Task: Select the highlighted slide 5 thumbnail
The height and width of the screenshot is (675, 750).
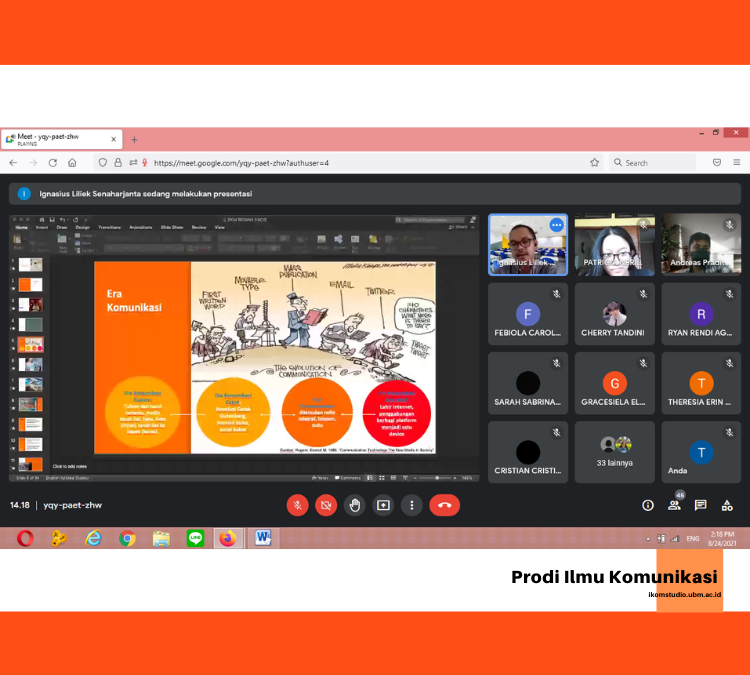Action: (x=30, y=344)
